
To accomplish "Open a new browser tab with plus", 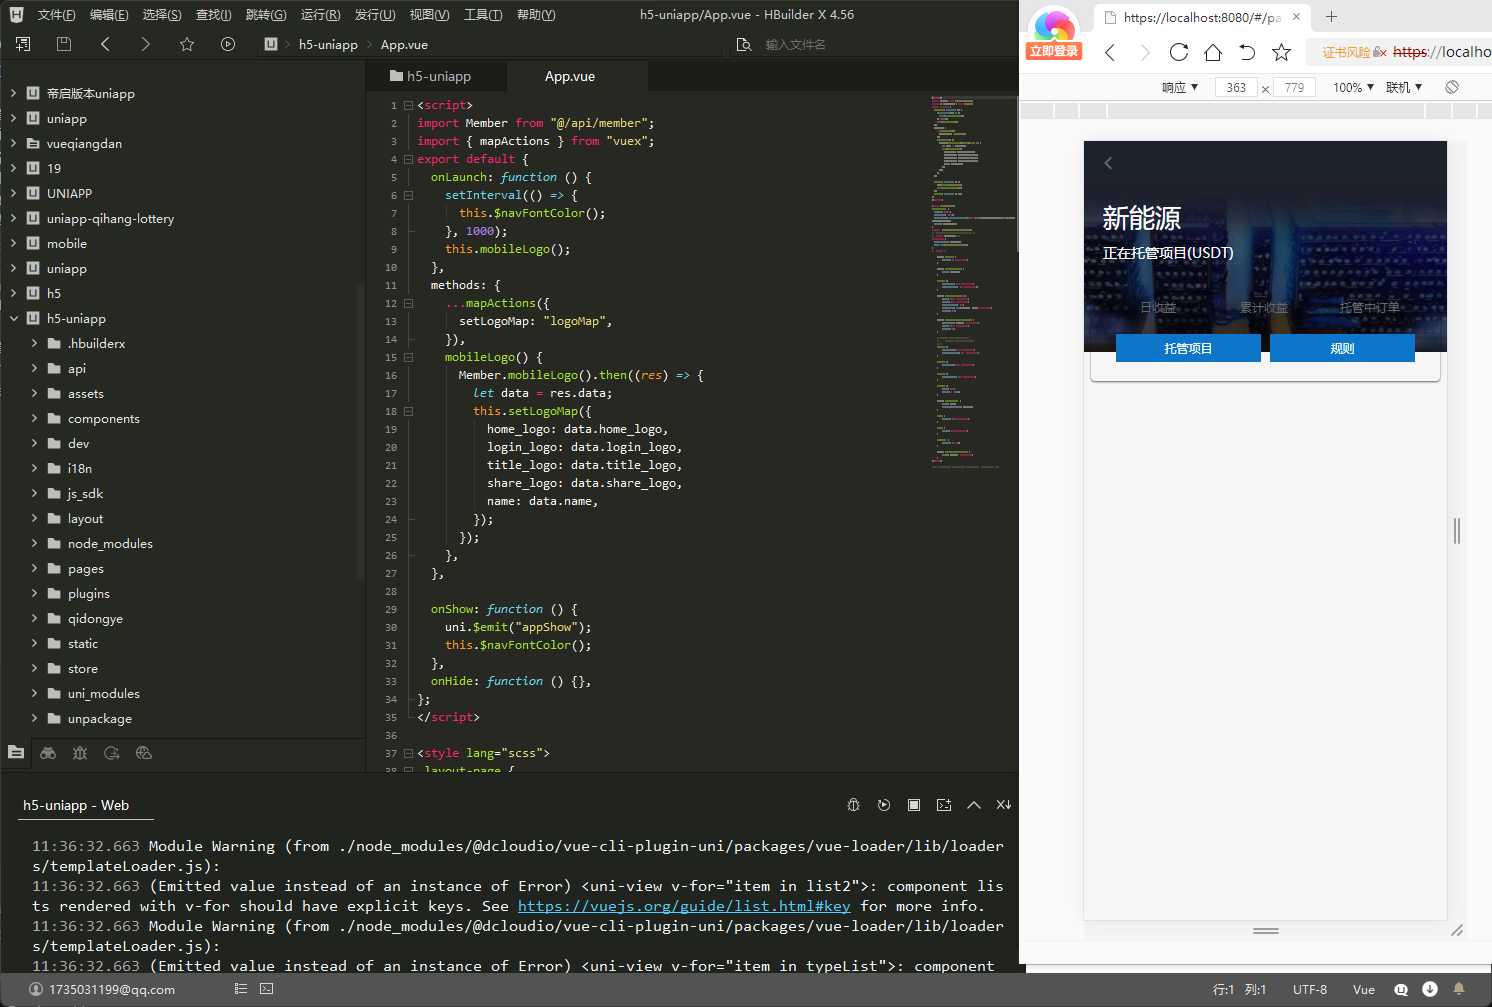I will [x=1331, y=17].
